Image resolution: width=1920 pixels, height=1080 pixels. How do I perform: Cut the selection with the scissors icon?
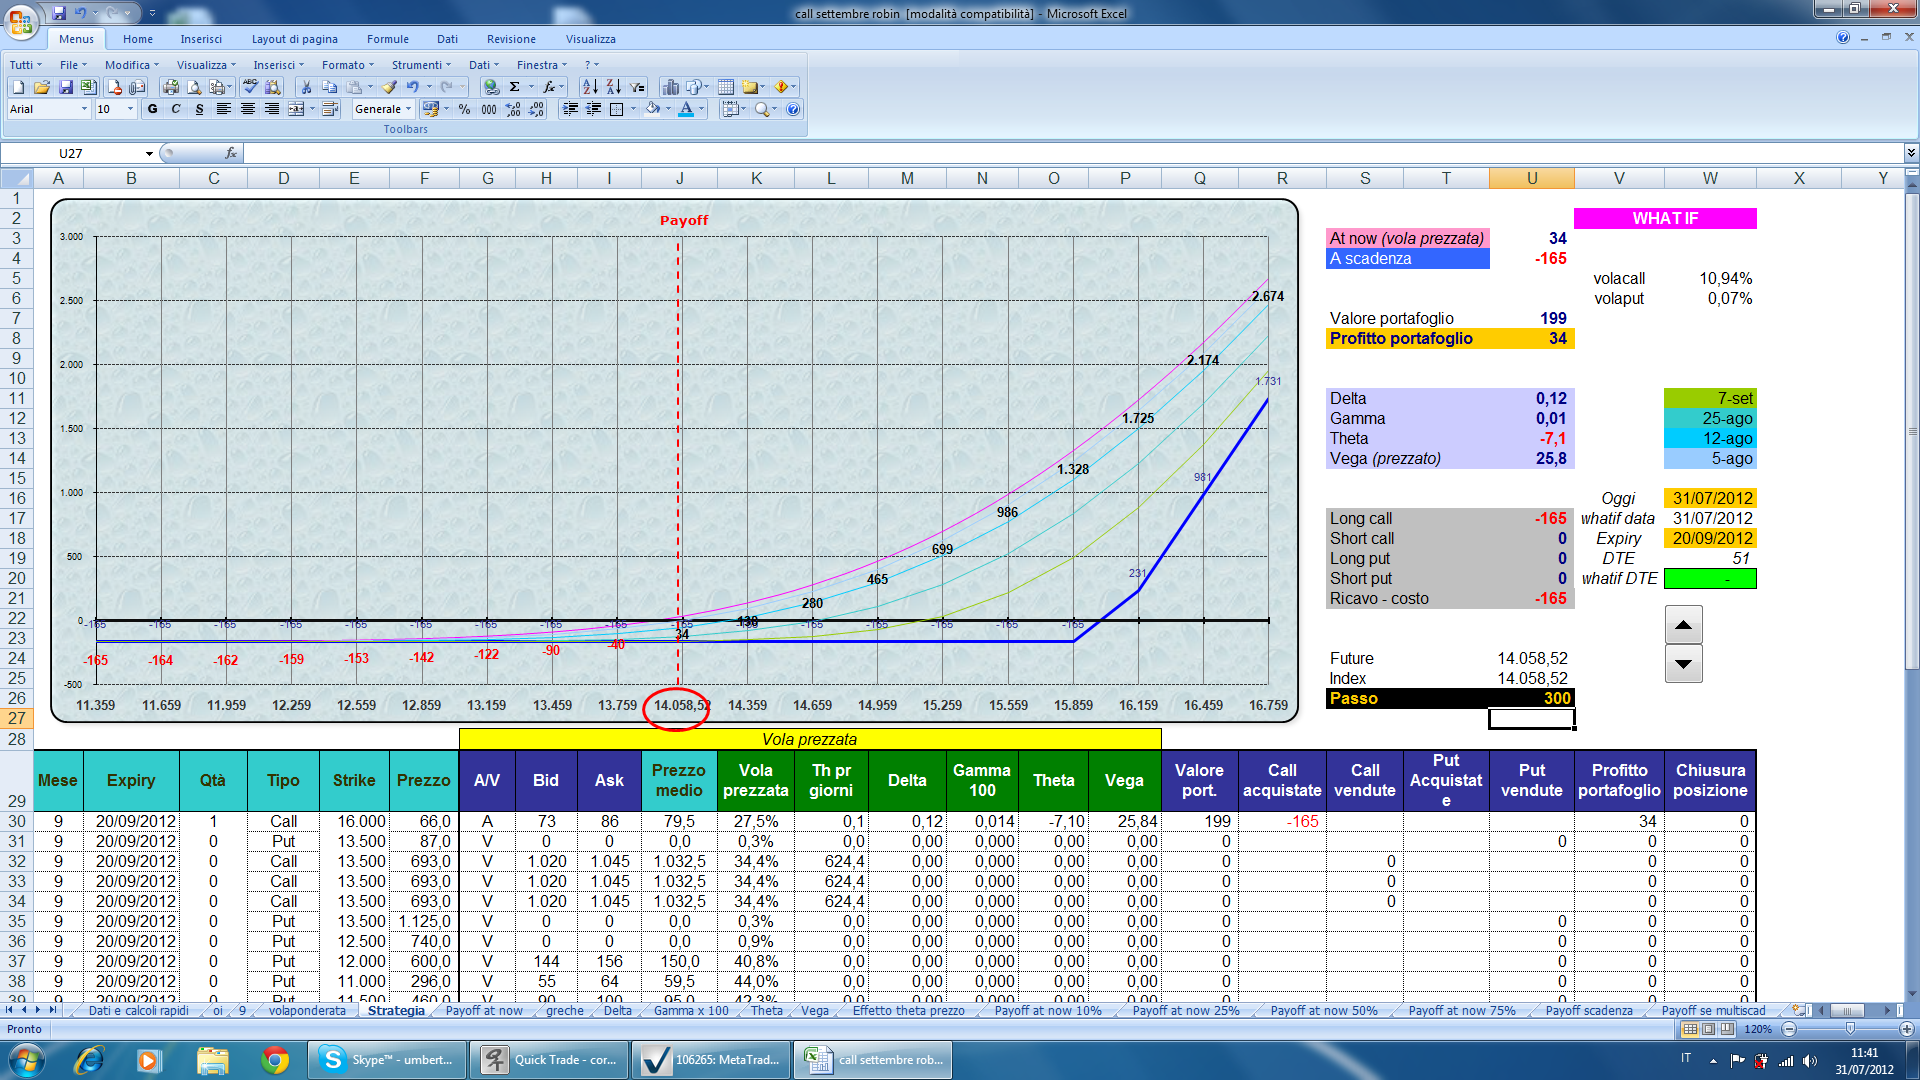tap(306, 88)
